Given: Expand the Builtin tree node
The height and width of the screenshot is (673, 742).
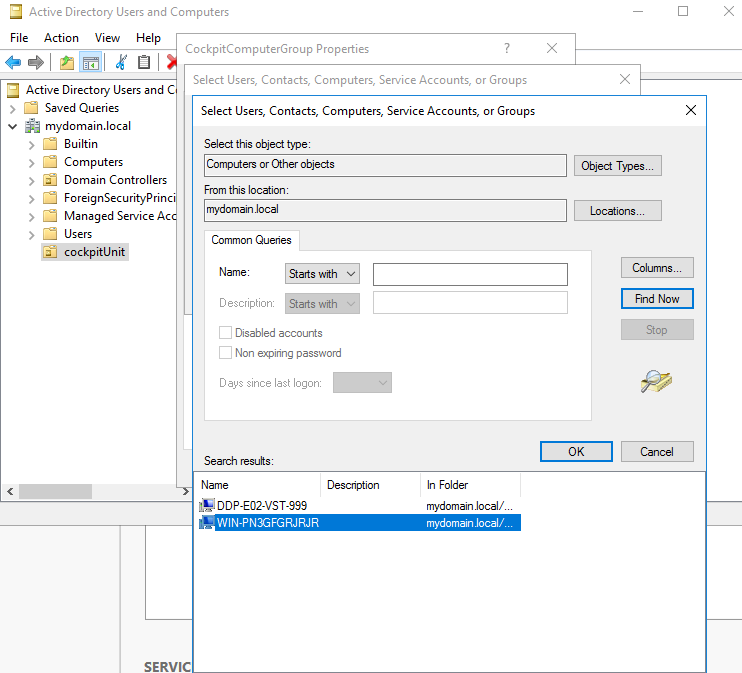Looking at the screenshot, I should [x=32, y=144].
